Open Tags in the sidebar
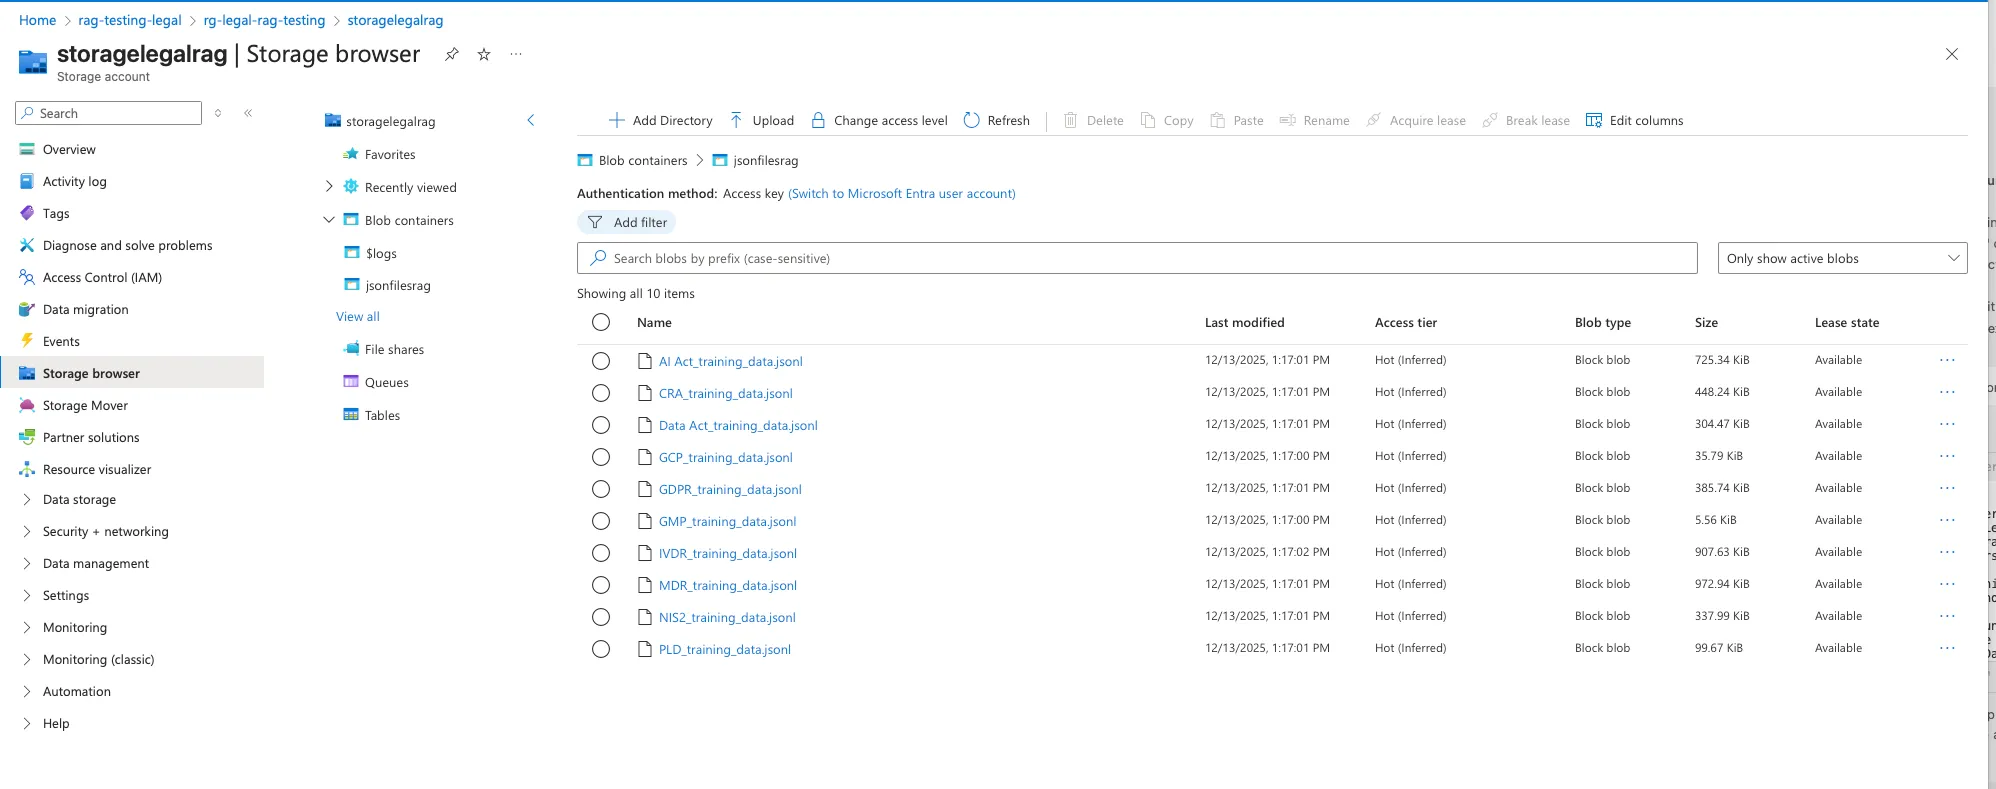 click(x=57, y=213)
